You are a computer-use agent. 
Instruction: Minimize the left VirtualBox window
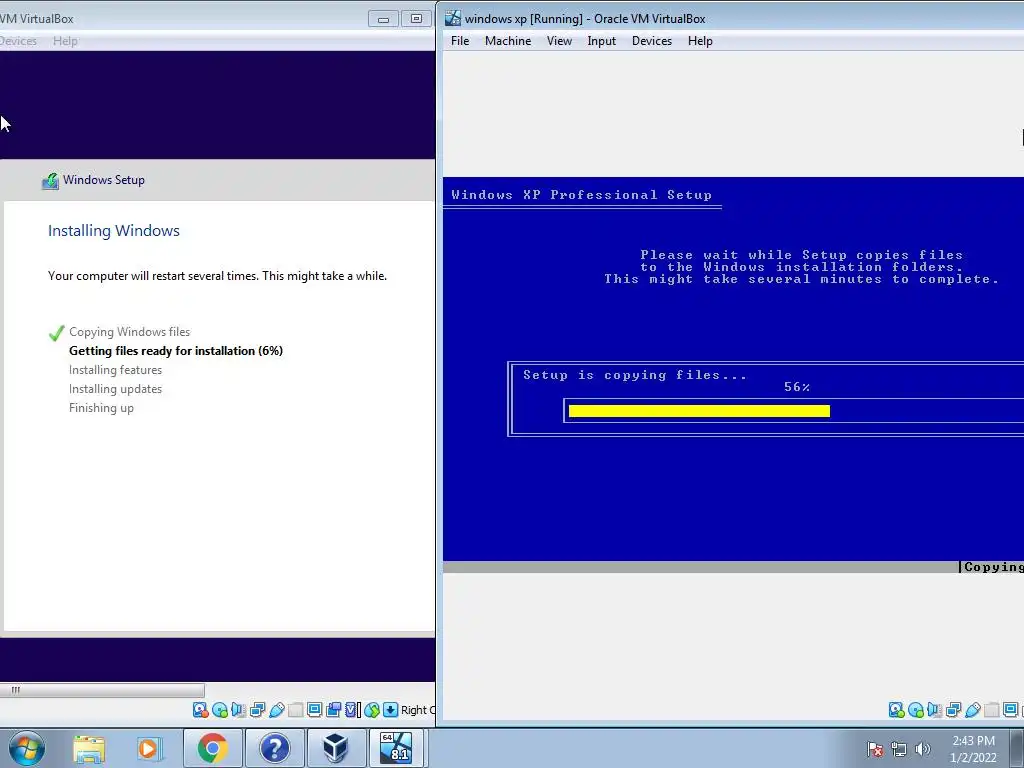click(x=383, y=19)
